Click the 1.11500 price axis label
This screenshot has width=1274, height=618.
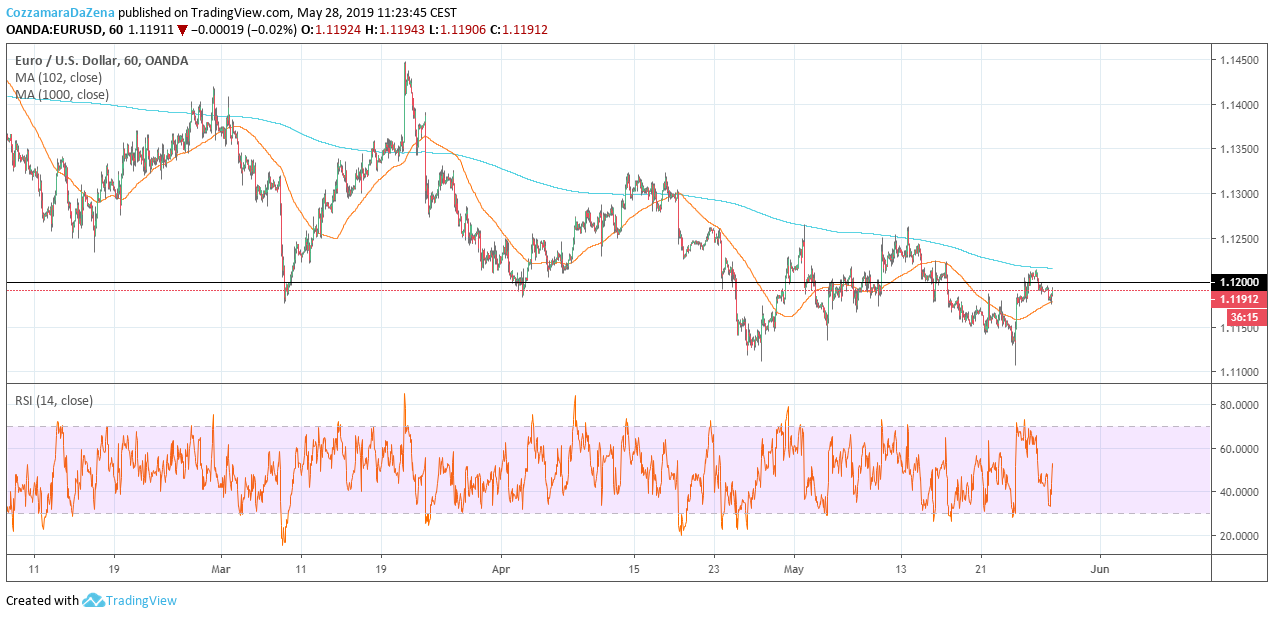(1238, 328)
